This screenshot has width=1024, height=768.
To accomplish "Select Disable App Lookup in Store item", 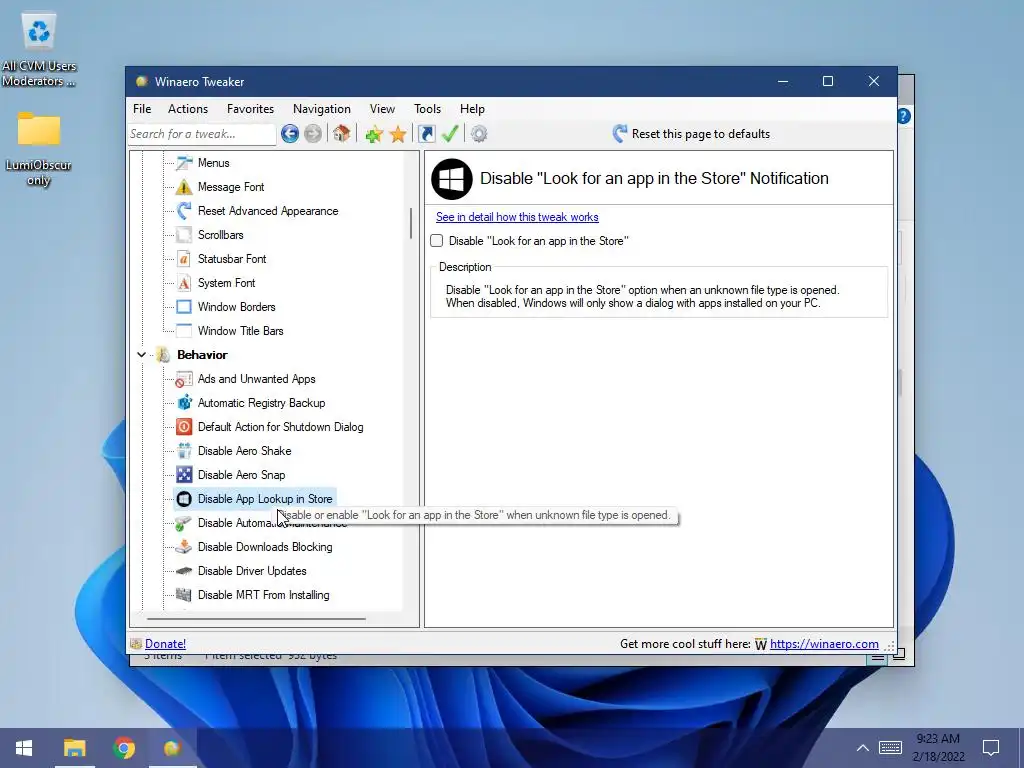I will click(x=255, y=499).
